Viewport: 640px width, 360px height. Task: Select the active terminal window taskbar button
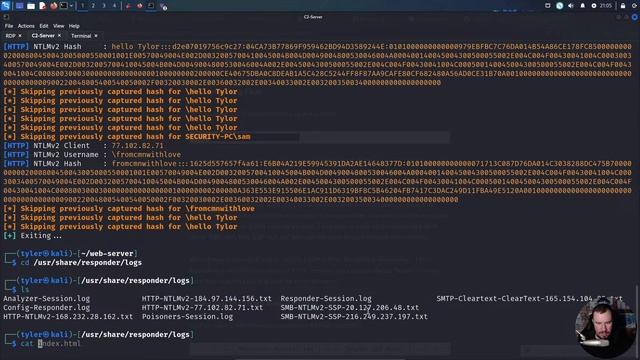pos(151,6)
